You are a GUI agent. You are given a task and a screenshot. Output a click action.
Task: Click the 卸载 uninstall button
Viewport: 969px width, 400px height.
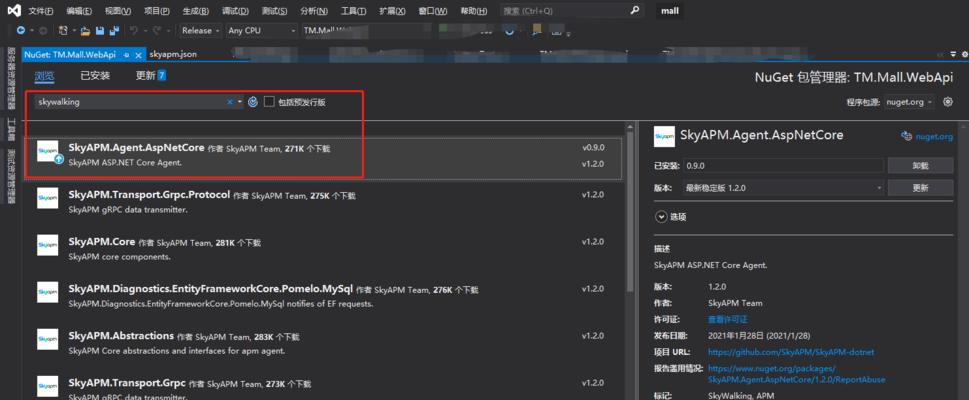tap(920, 166)
